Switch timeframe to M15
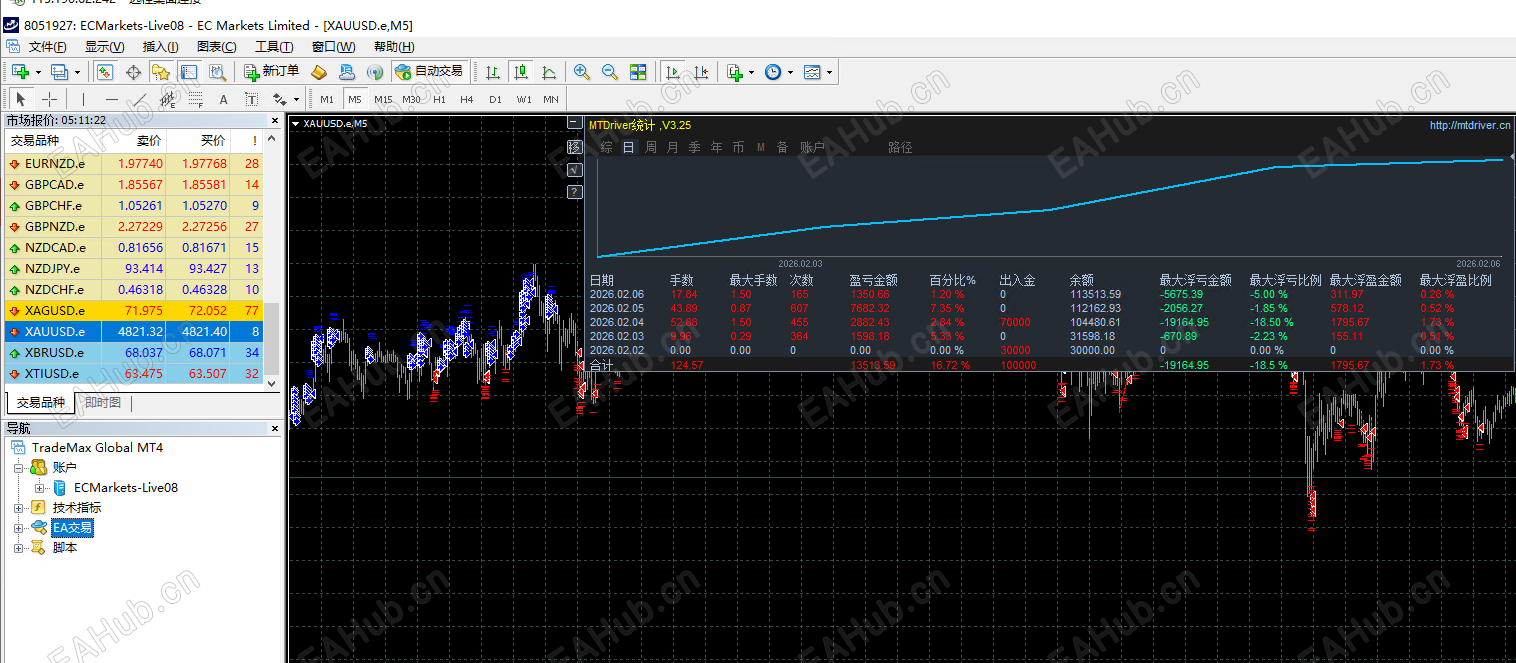The width and height of the screenshot is (1516, 663). pos(383,99)
